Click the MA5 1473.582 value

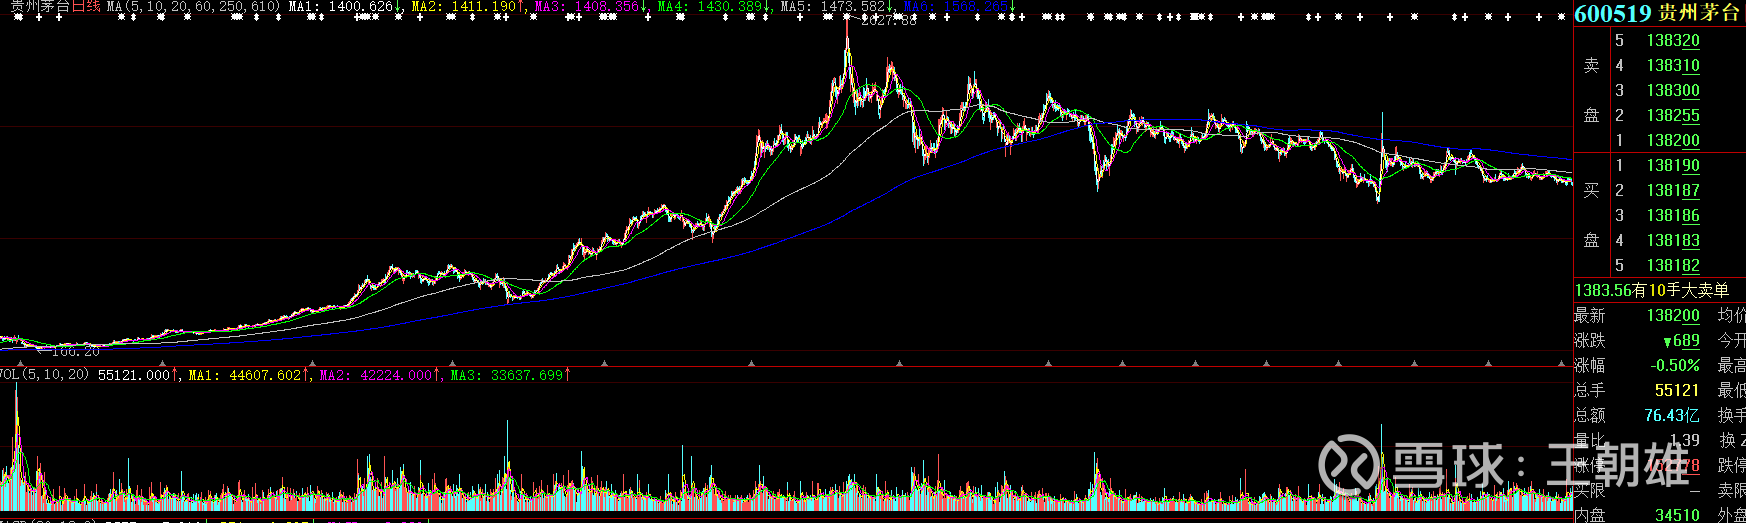pos(837,6)
